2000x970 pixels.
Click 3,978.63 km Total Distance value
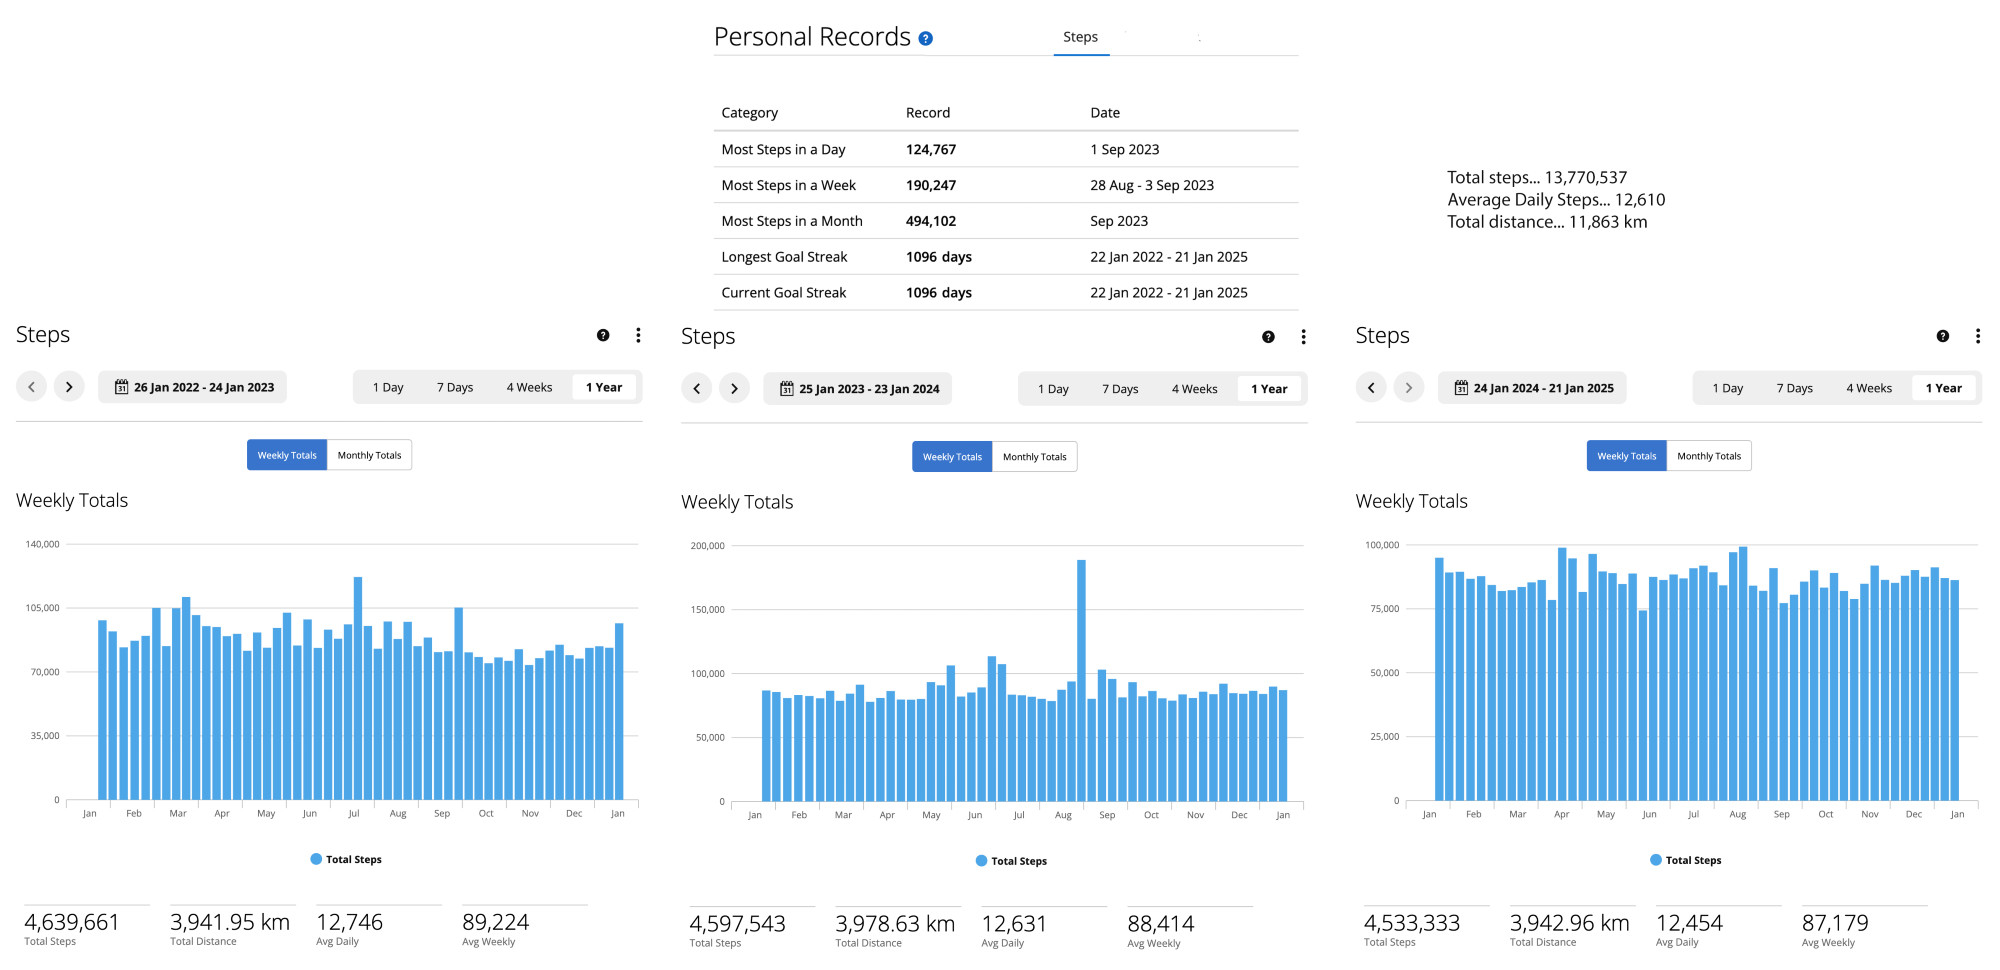(895, 924)
